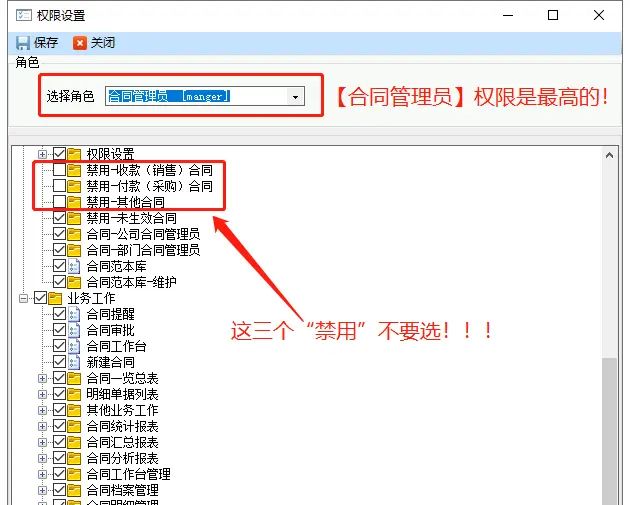The image size is (630, 505).
Task: Uncheck the 禁用-未生效合同 checkbox
Action: (x=59, y=218)
